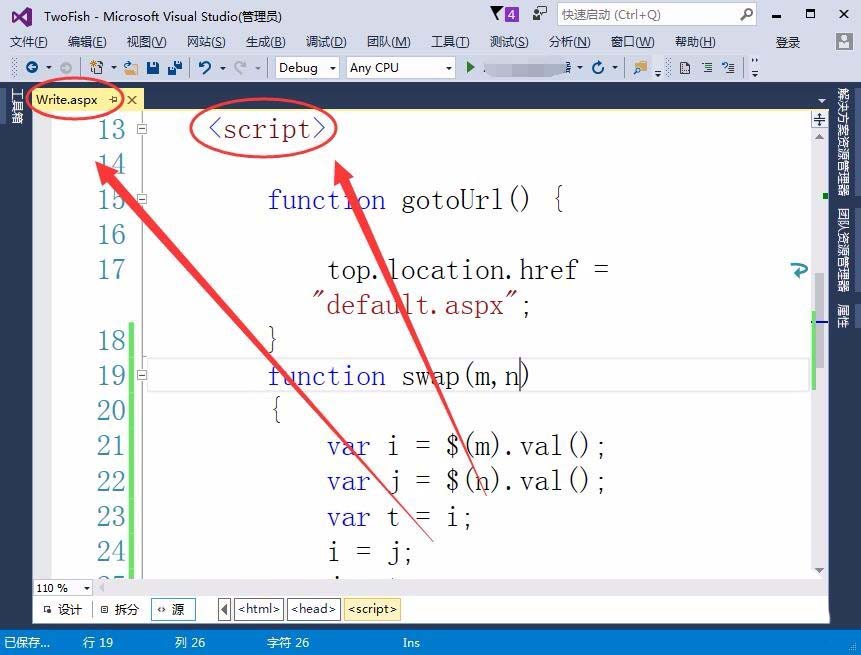
Task: Collapse the code region at line 13
Action: point(141,129)
